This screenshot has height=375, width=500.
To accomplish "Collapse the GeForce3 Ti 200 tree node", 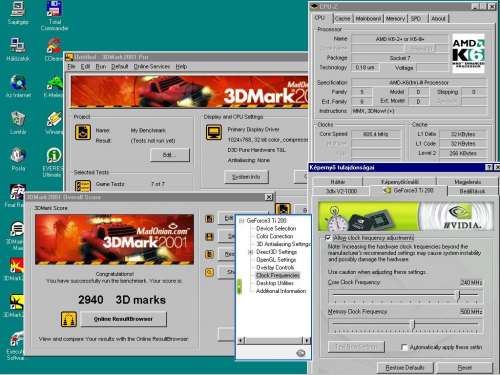I will [x=242, y=221].
